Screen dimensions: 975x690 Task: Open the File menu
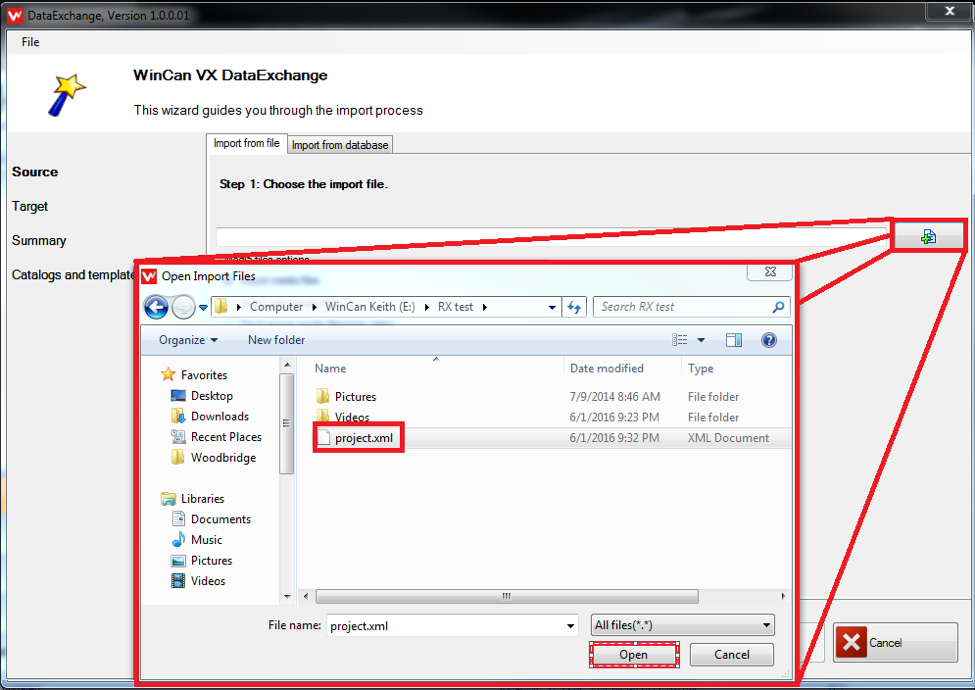[x=30, y=41]
